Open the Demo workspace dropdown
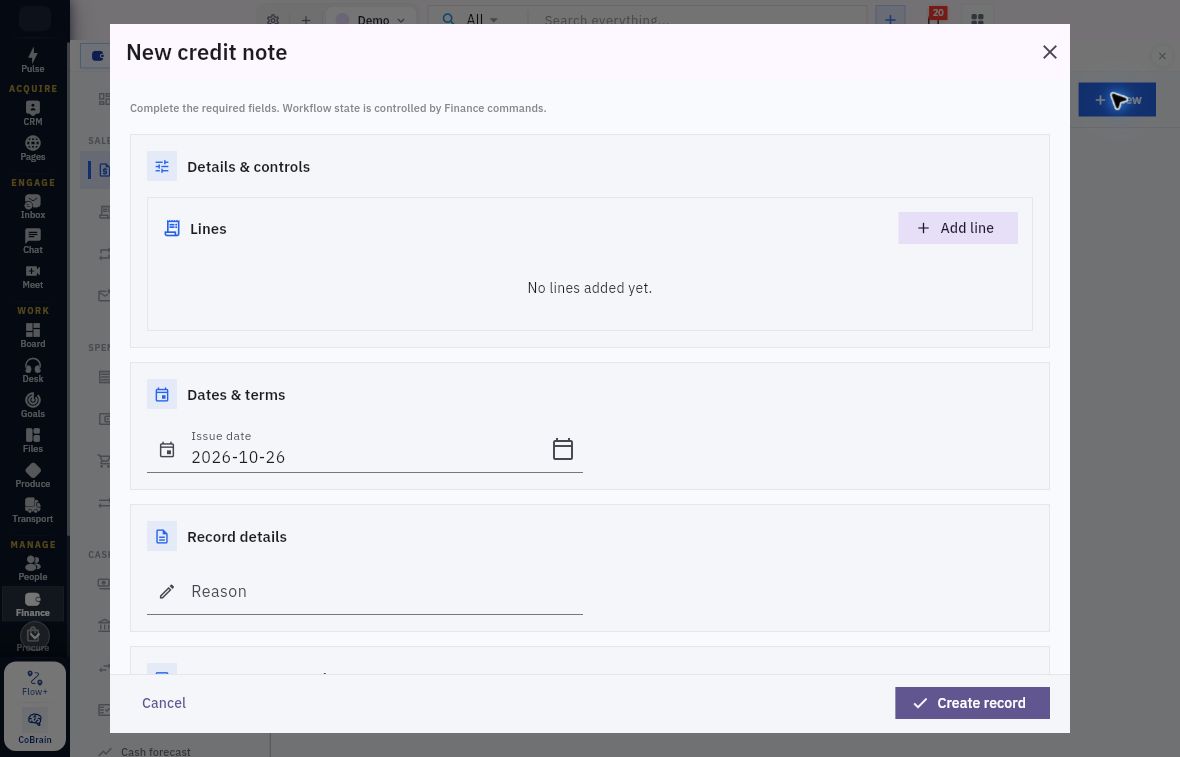The width and height of the screenshot is (1180, 757). click(x=371, y=20)
